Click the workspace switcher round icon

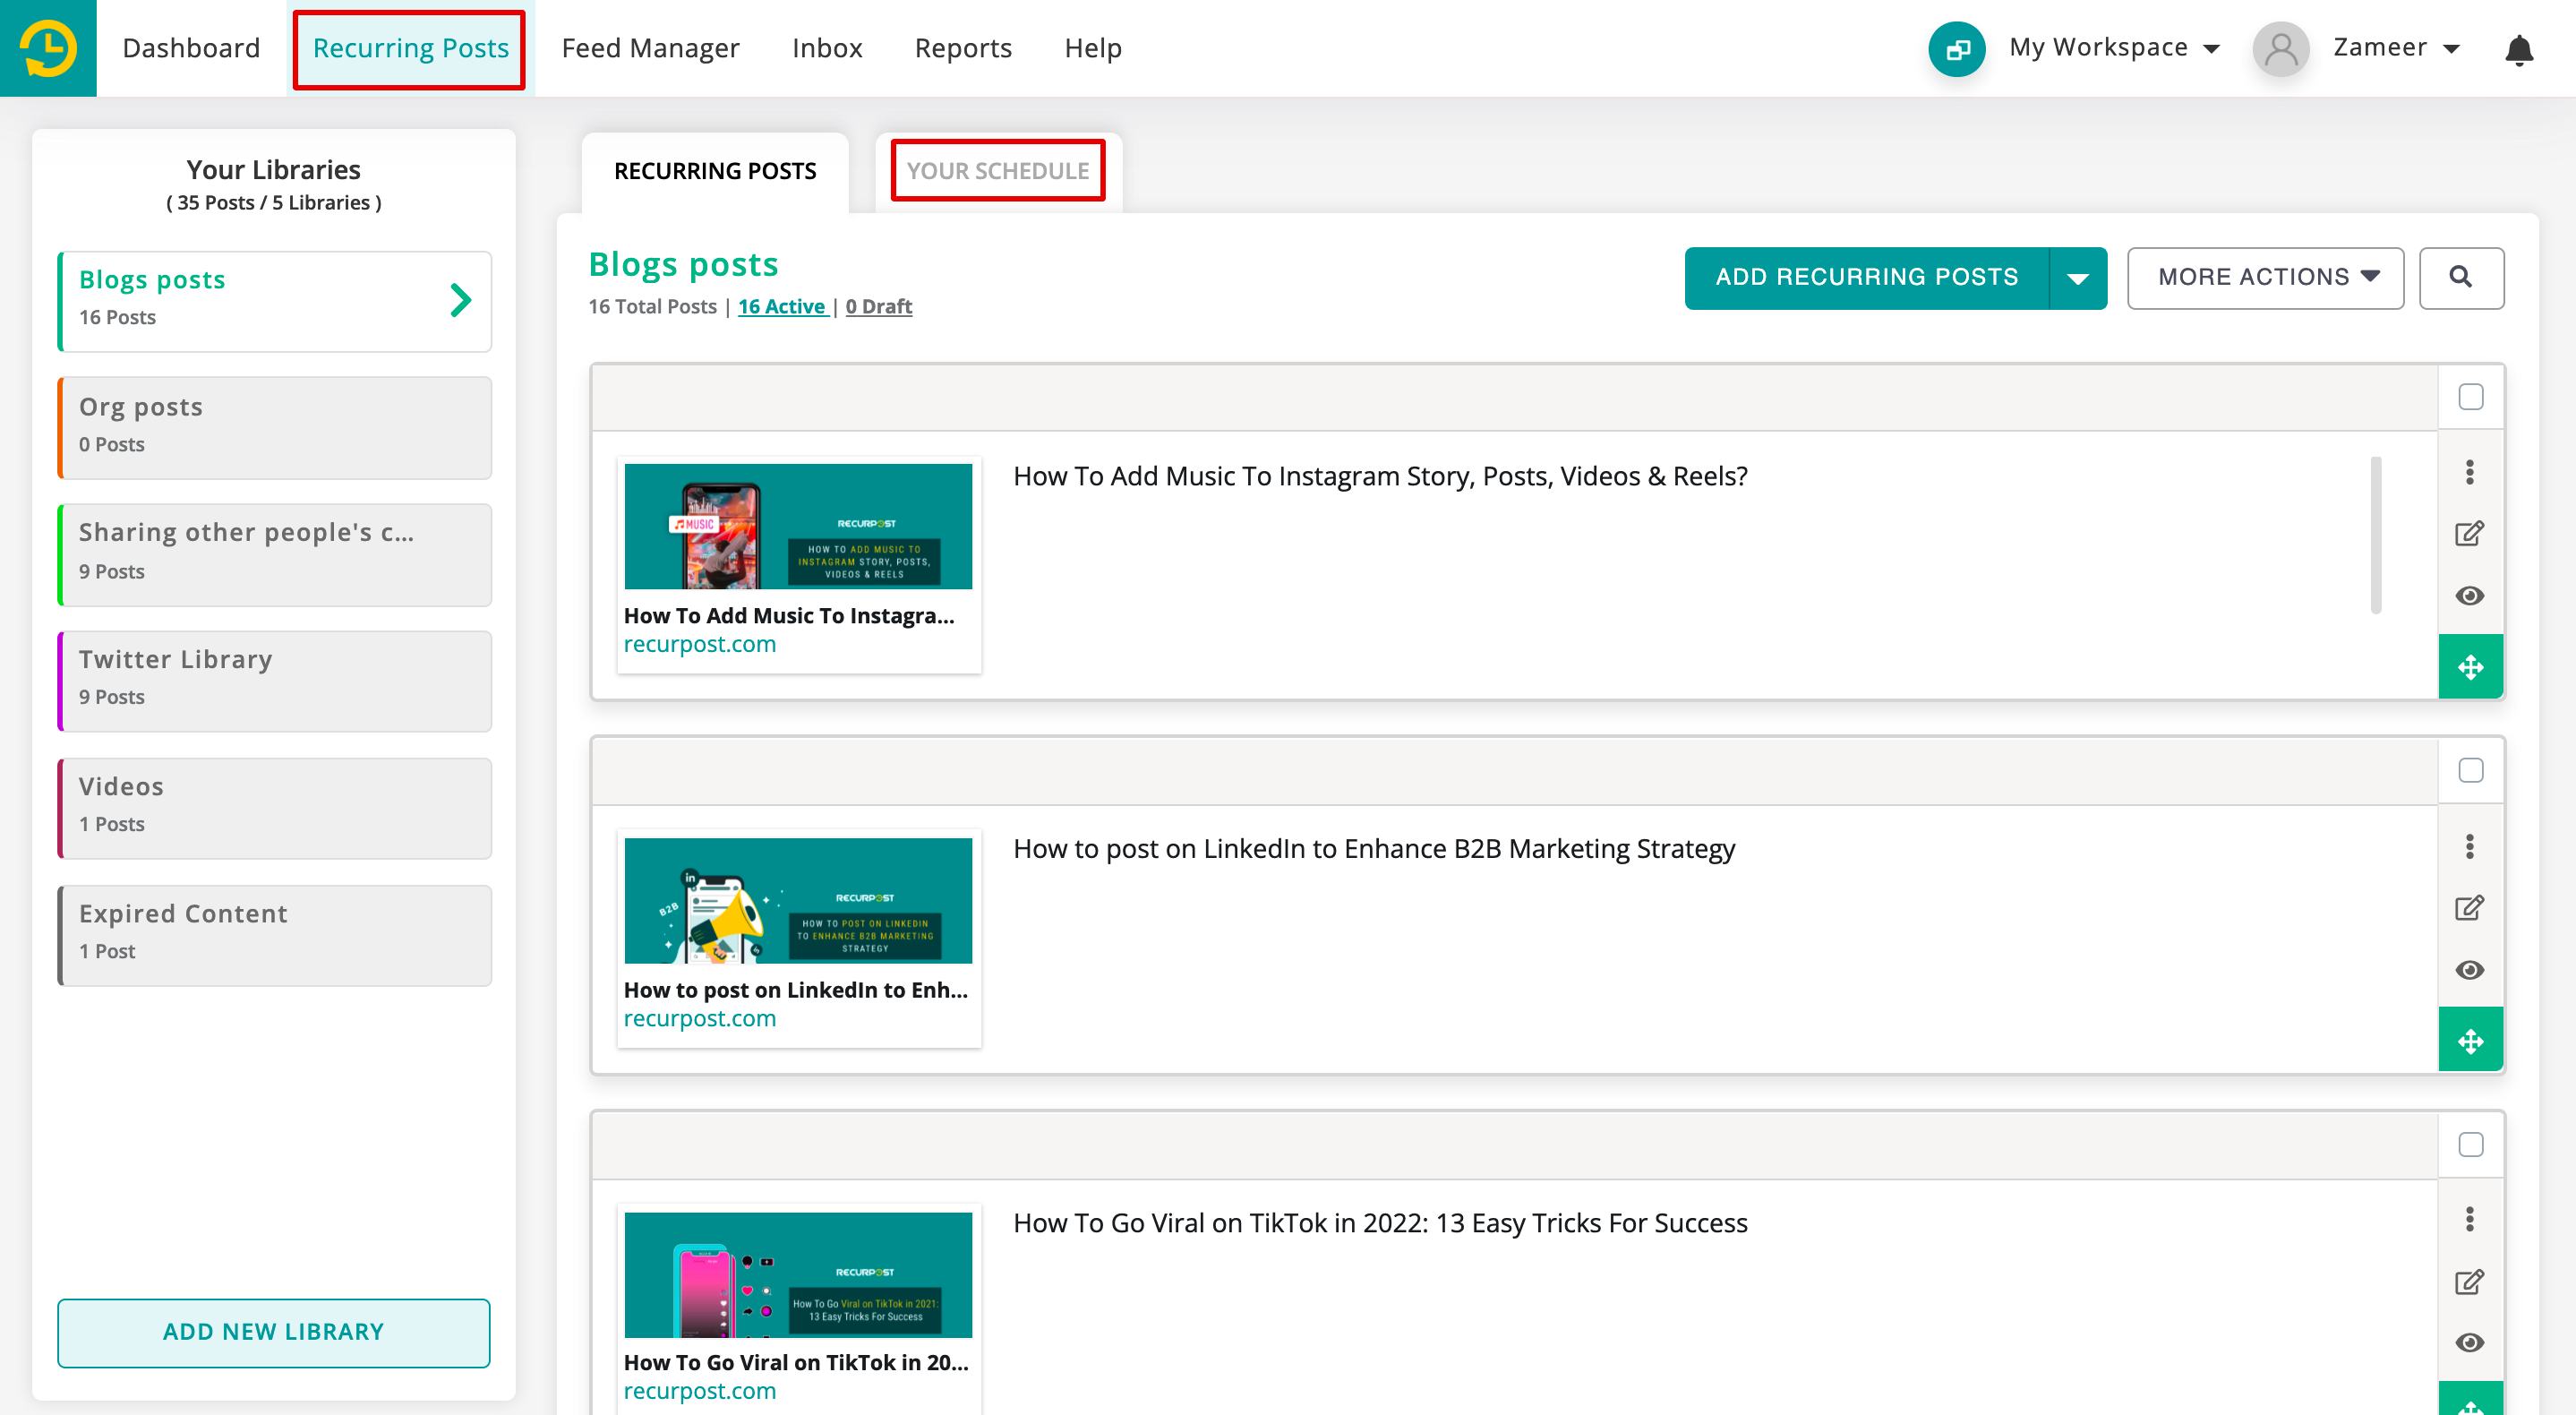coord(1956,48)
